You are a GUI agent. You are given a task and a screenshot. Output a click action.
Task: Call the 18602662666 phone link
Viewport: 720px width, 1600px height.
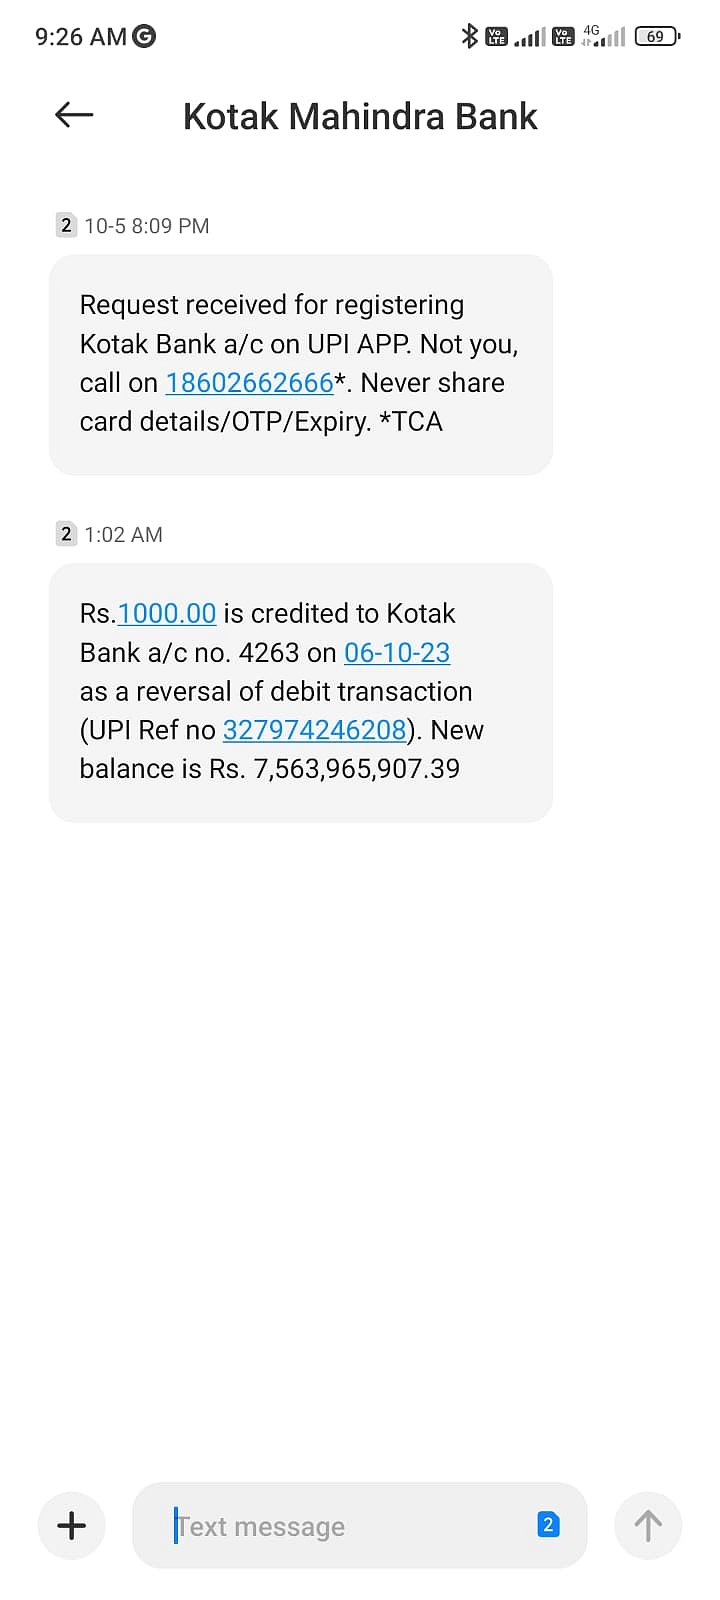(249, 383)
